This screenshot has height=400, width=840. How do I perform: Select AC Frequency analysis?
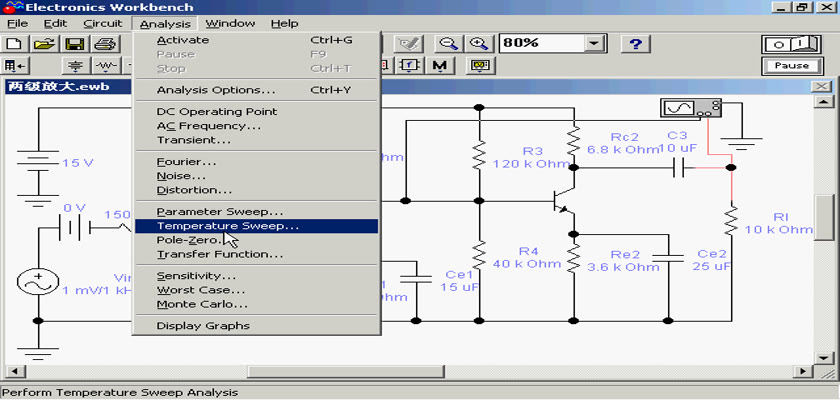click(x=257, y=126)
